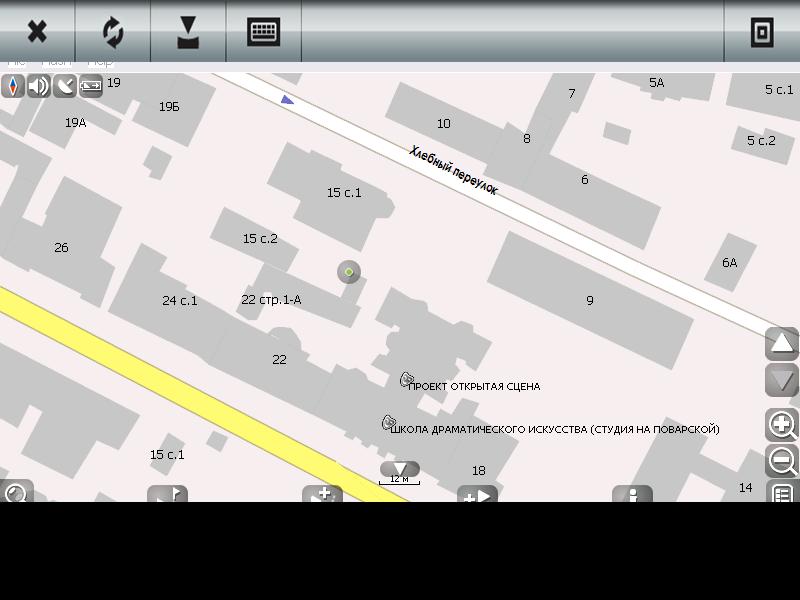800x600 pixels.
Task: Click the fullscreen frame button at top right
Action: click(x=762, y=32)
